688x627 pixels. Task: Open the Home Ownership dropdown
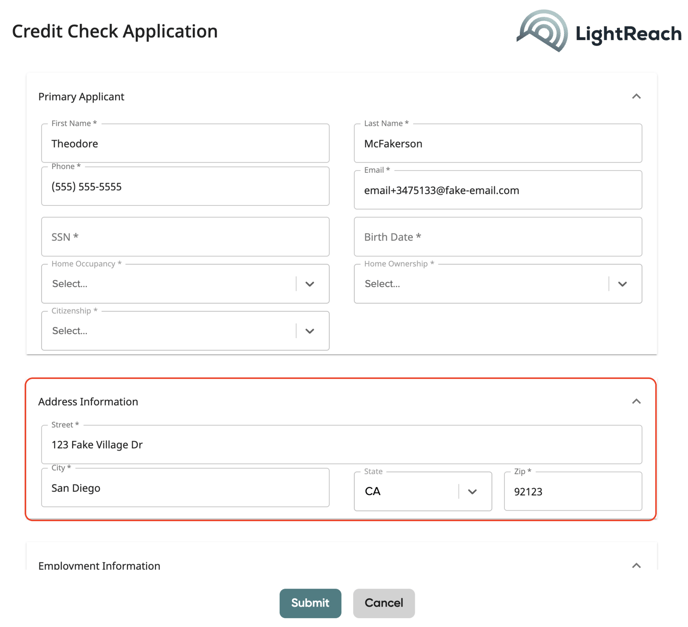click(498, 284)
